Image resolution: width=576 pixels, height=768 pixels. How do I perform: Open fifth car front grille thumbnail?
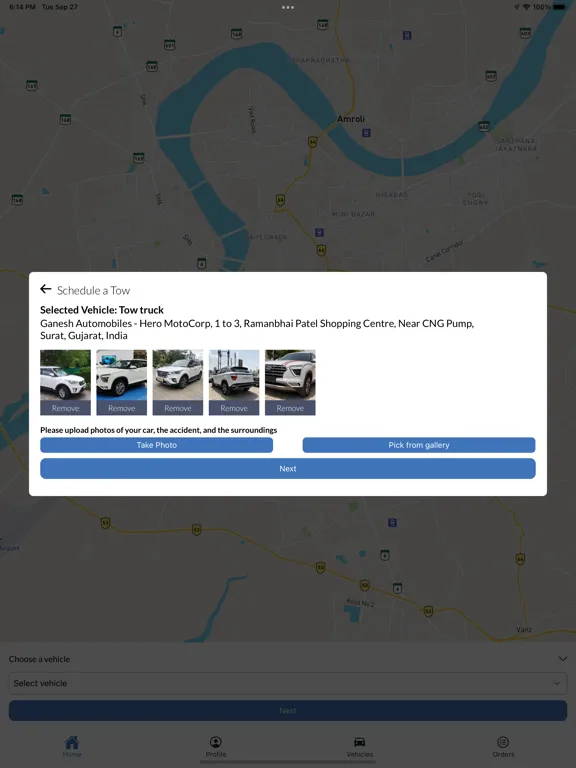pos(290,375)
